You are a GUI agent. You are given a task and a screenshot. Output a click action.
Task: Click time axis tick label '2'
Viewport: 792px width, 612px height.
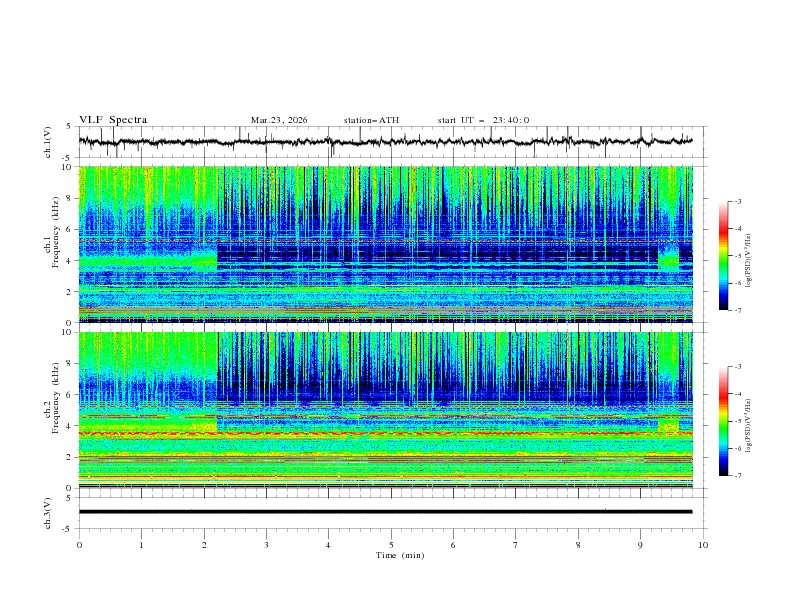[204, 545]
